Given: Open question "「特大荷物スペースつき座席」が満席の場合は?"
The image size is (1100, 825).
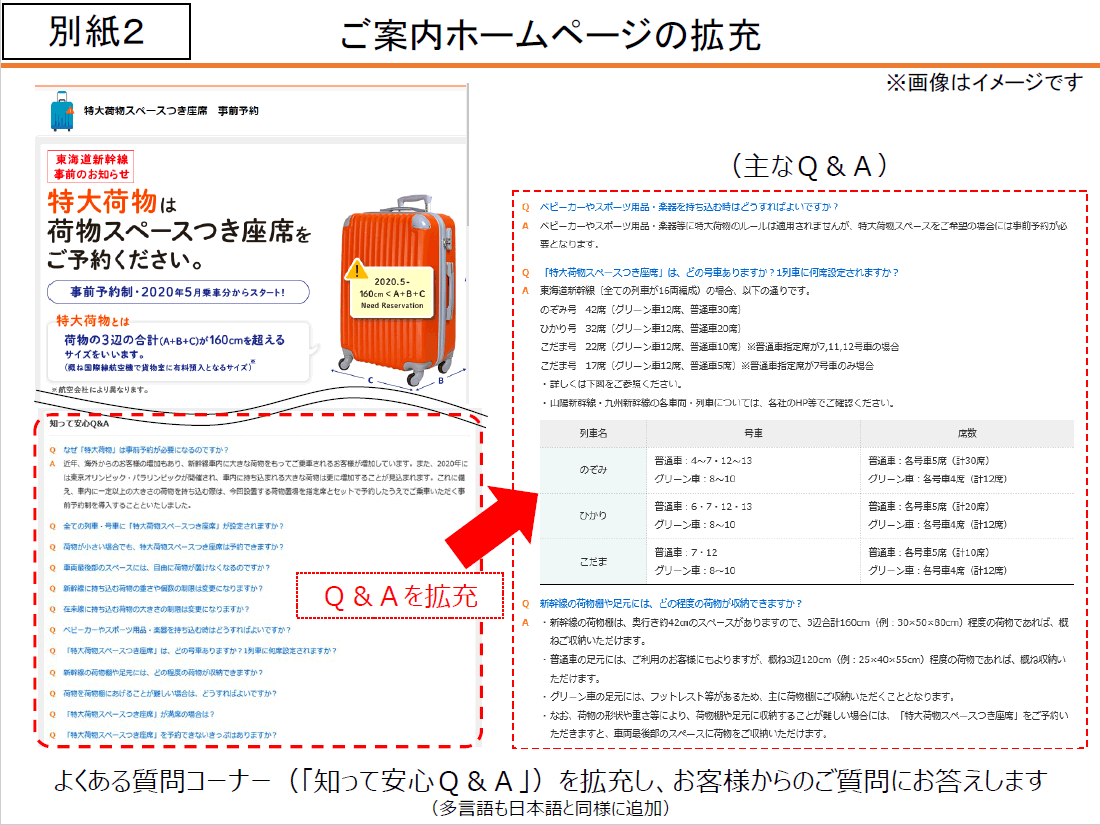Looking at the screenshot, I should (x=140, y=714).
